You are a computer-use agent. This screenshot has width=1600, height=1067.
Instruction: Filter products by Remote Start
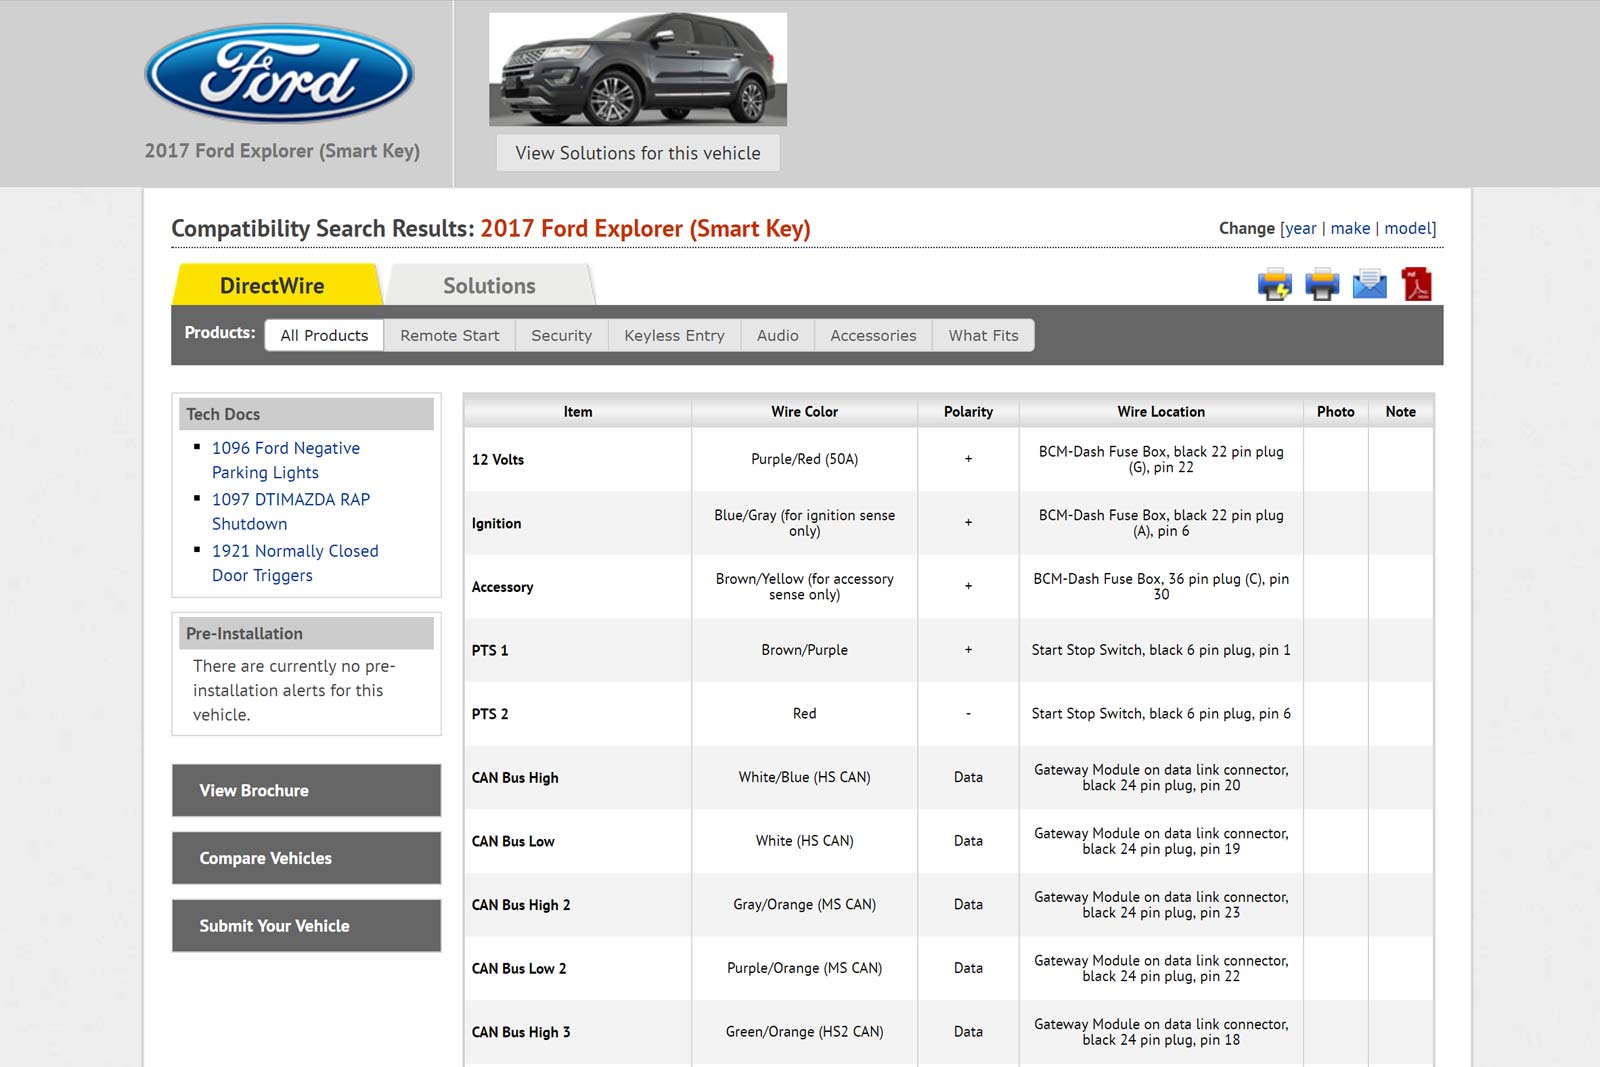(x=449, y=336)
